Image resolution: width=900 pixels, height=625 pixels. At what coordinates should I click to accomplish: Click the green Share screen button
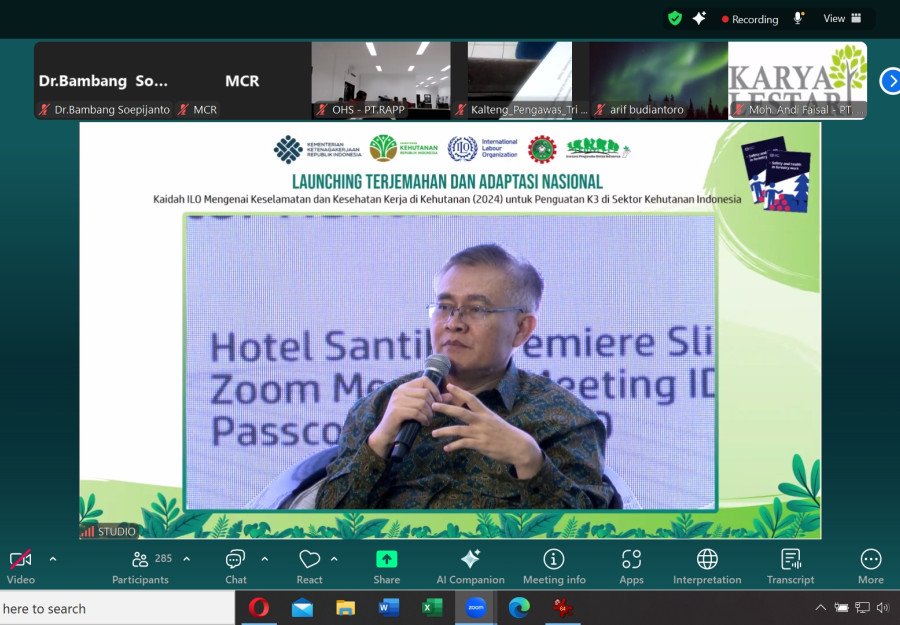point(386,566)
